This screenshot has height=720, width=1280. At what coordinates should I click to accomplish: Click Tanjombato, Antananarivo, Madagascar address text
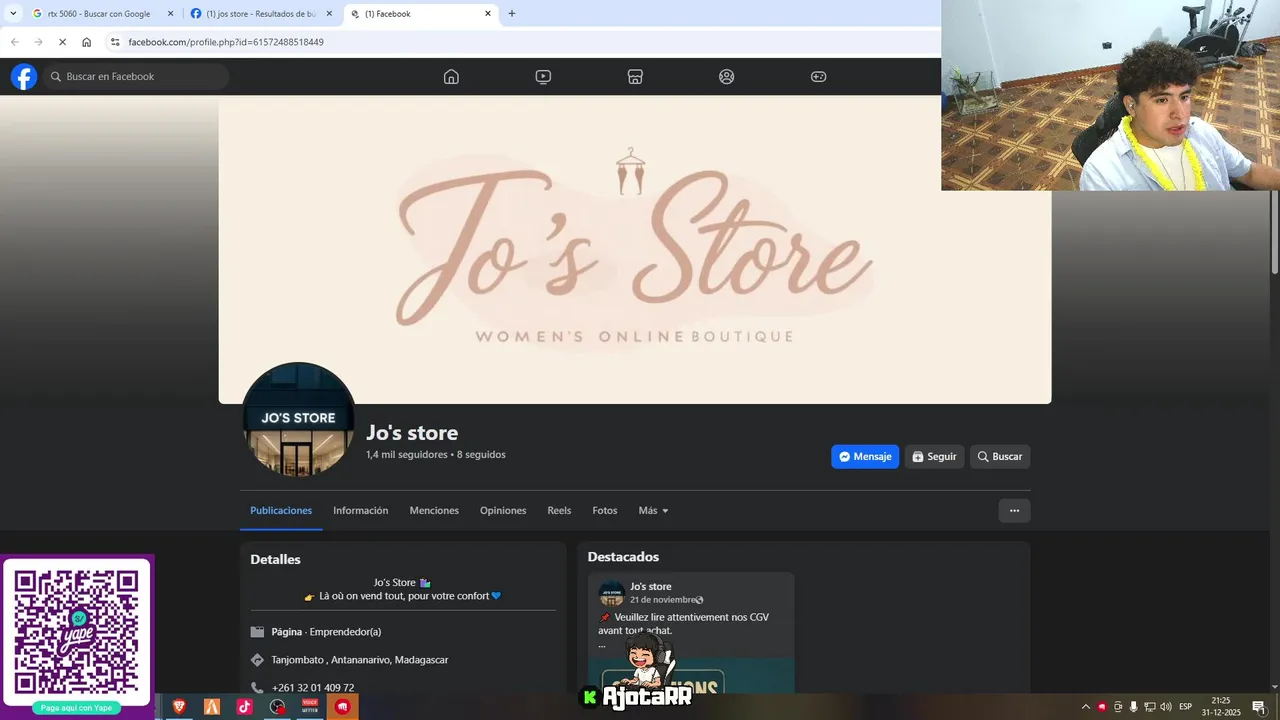coord(360,660)
